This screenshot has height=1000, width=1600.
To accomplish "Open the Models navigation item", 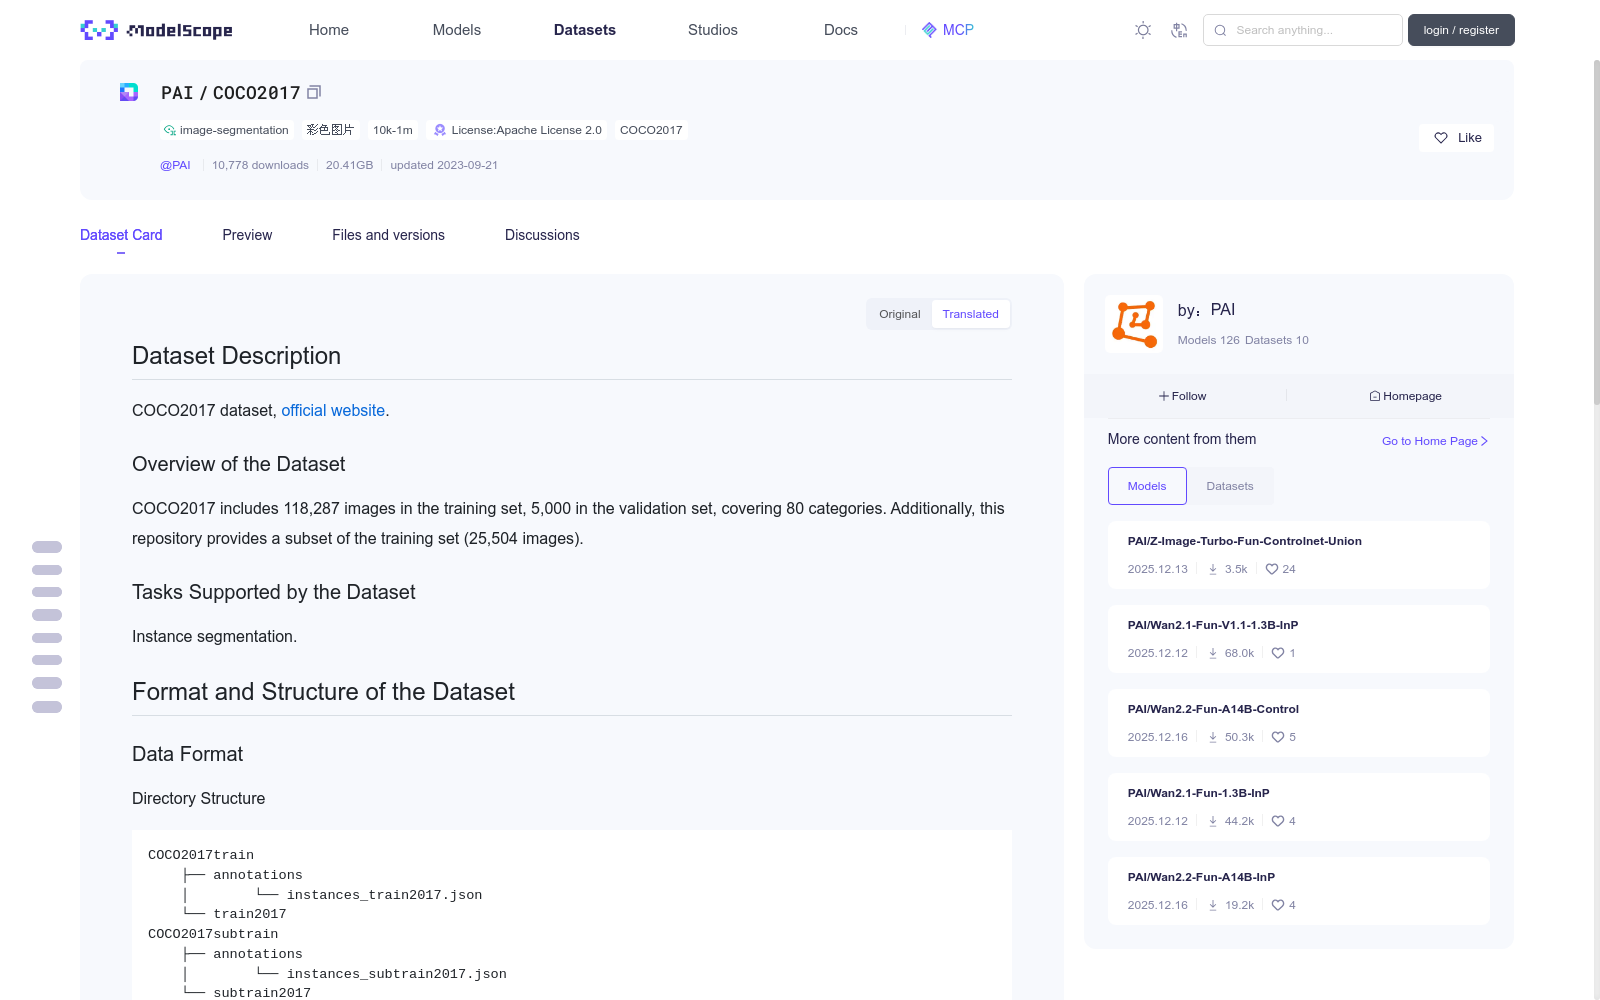I will pos(457,30).
